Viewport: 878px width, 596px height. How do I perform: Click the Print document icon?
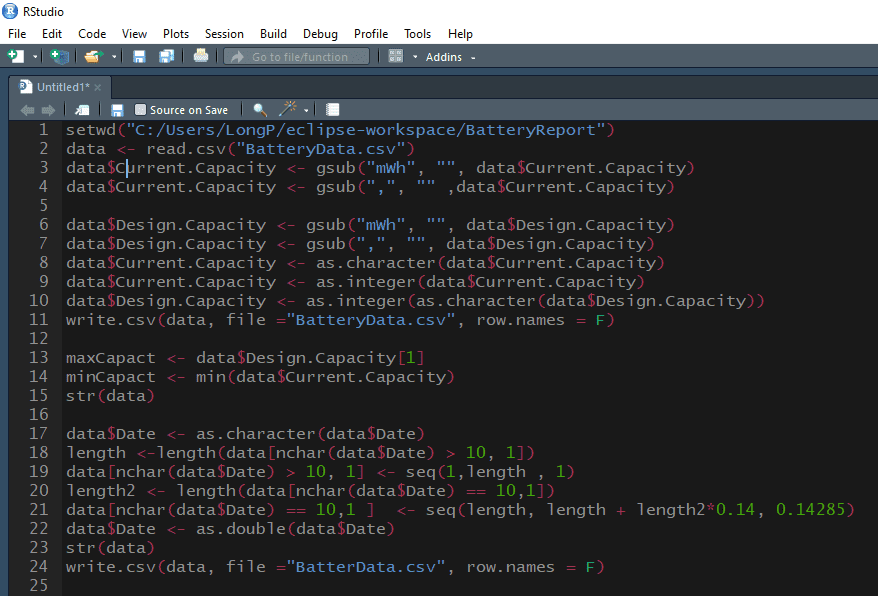click(x=200, y=56)
